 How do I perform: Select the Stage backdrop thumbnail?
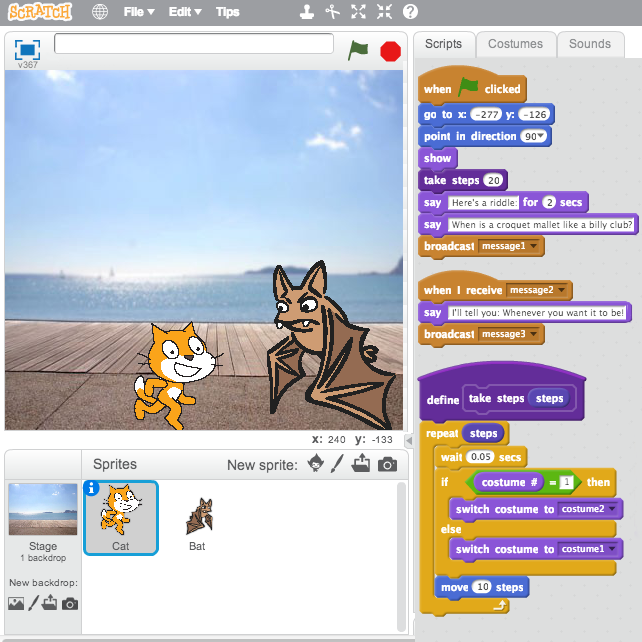pyautogui.click(x=43, y=509)
